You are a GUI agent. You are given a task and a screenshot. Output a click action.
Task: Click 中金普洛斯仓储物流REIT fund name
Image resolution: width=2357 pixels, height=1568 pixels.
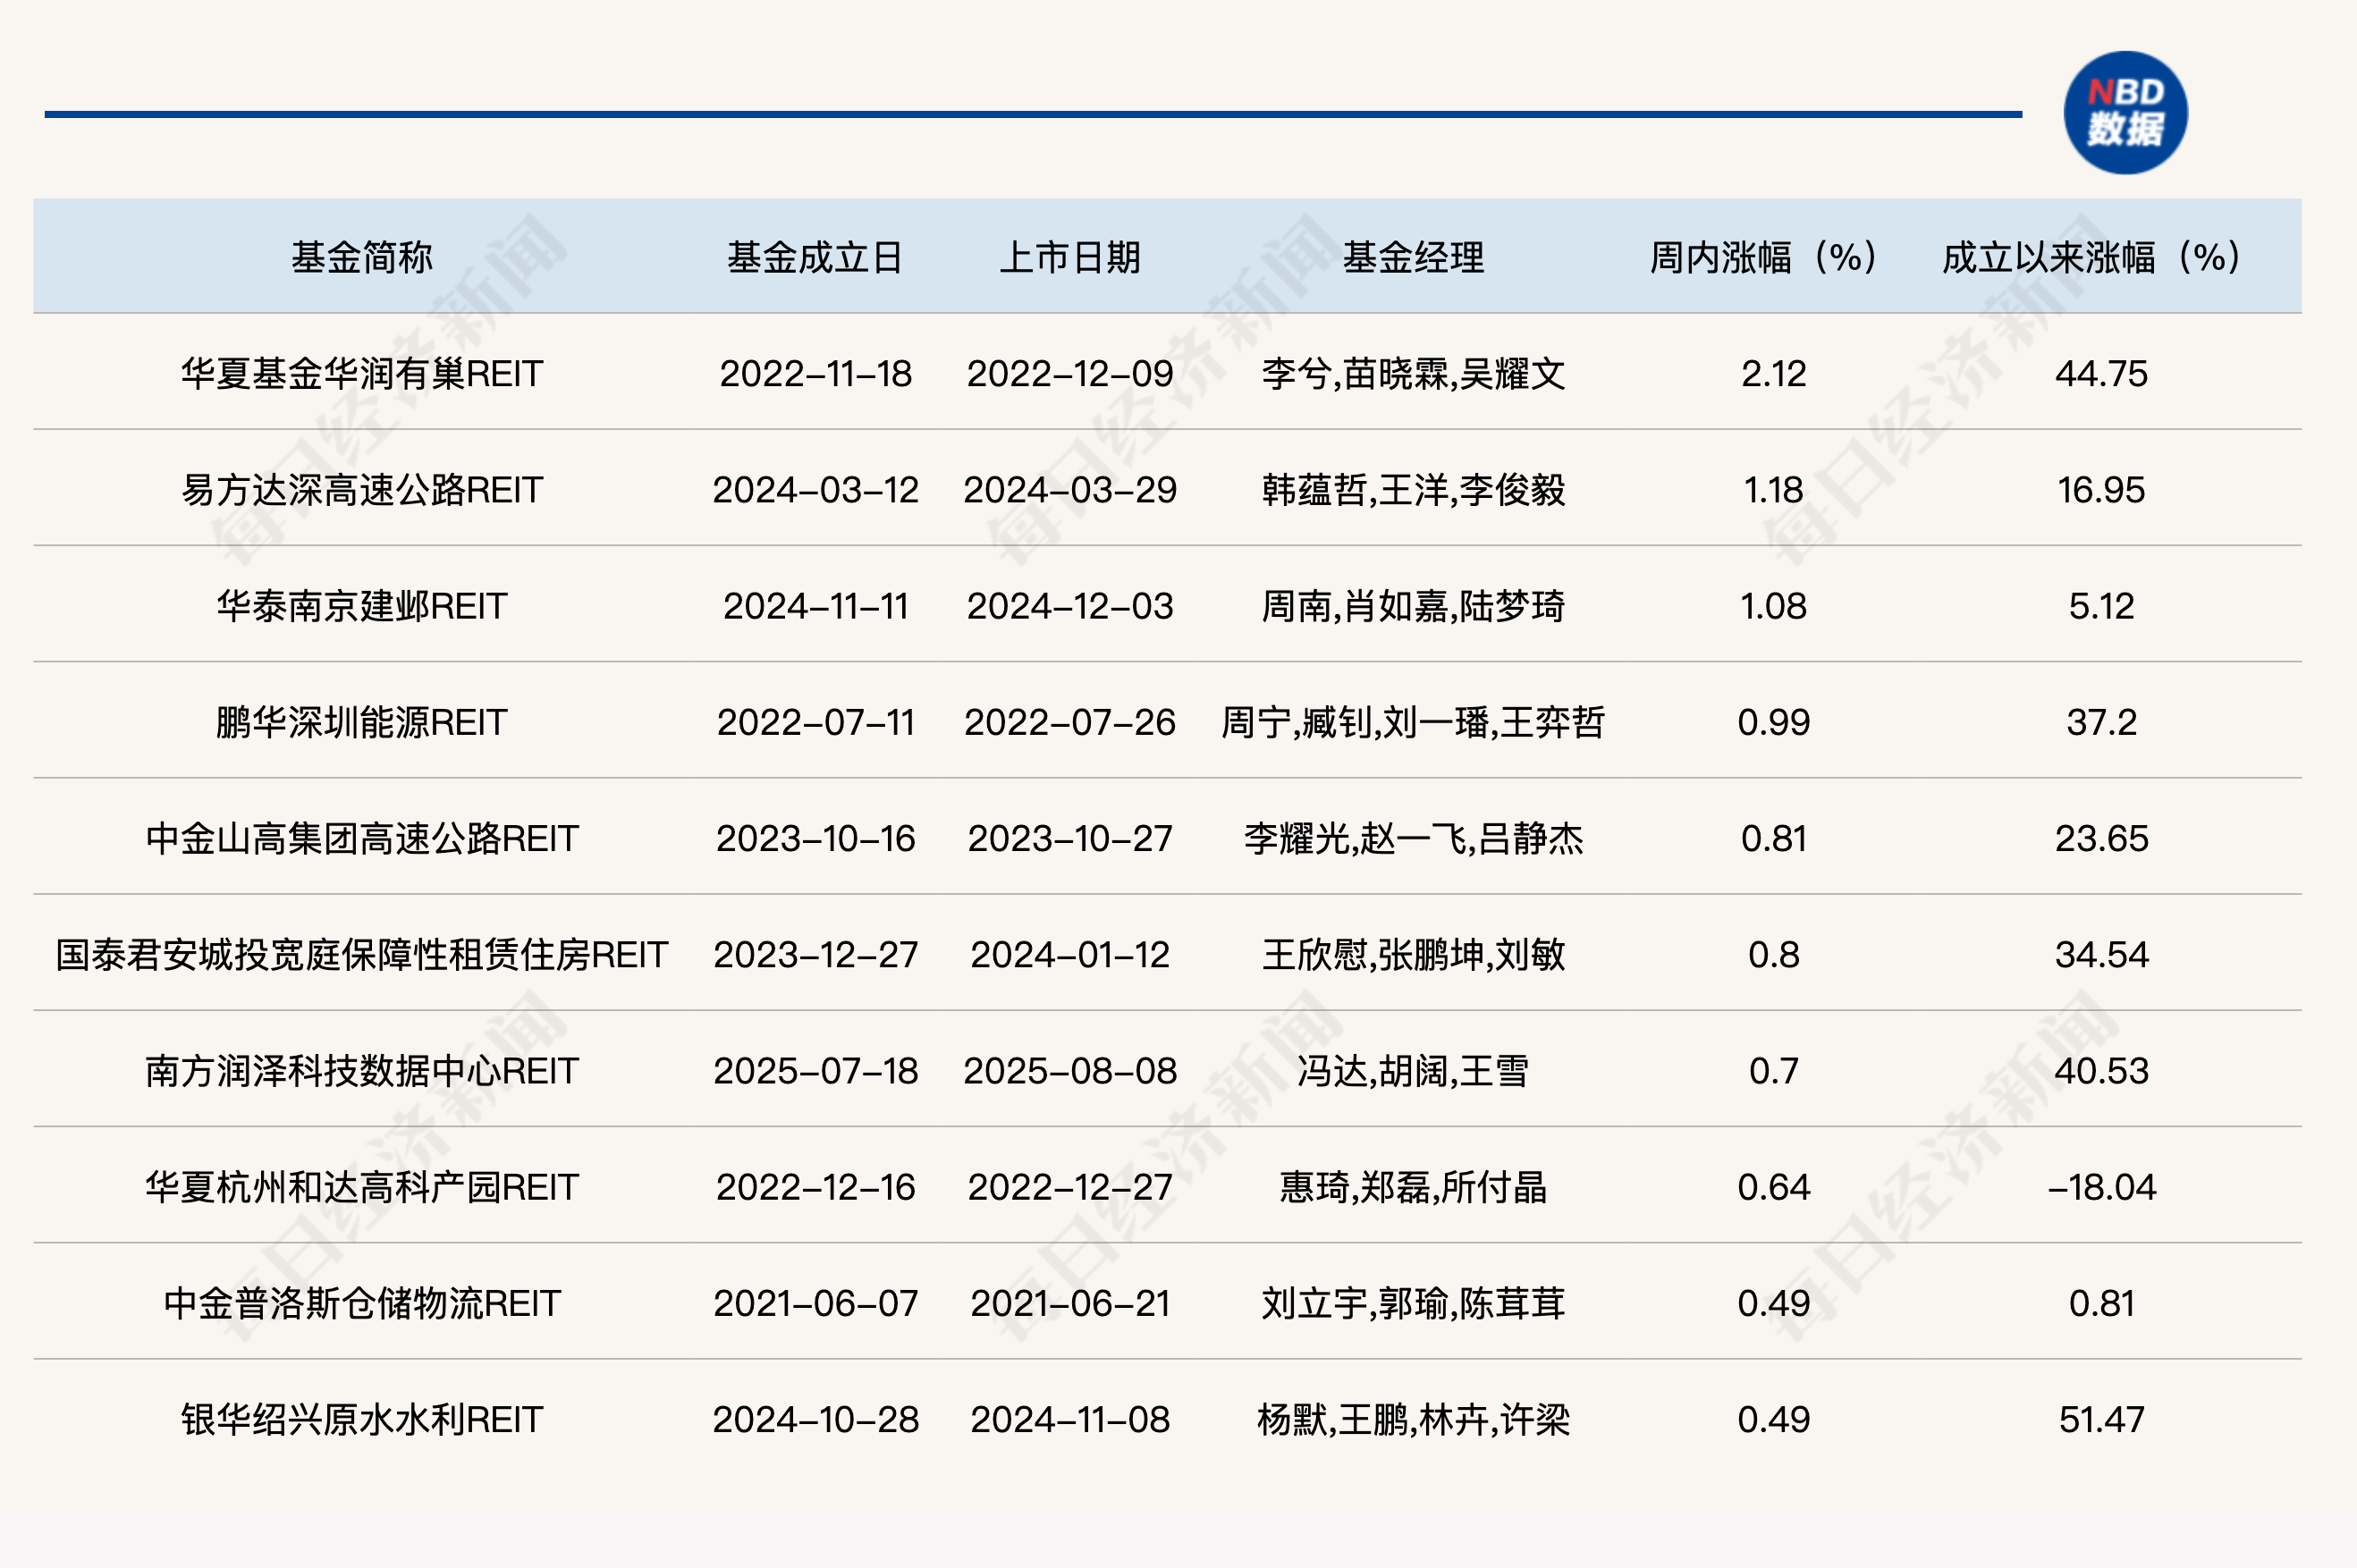point(361,1303)
